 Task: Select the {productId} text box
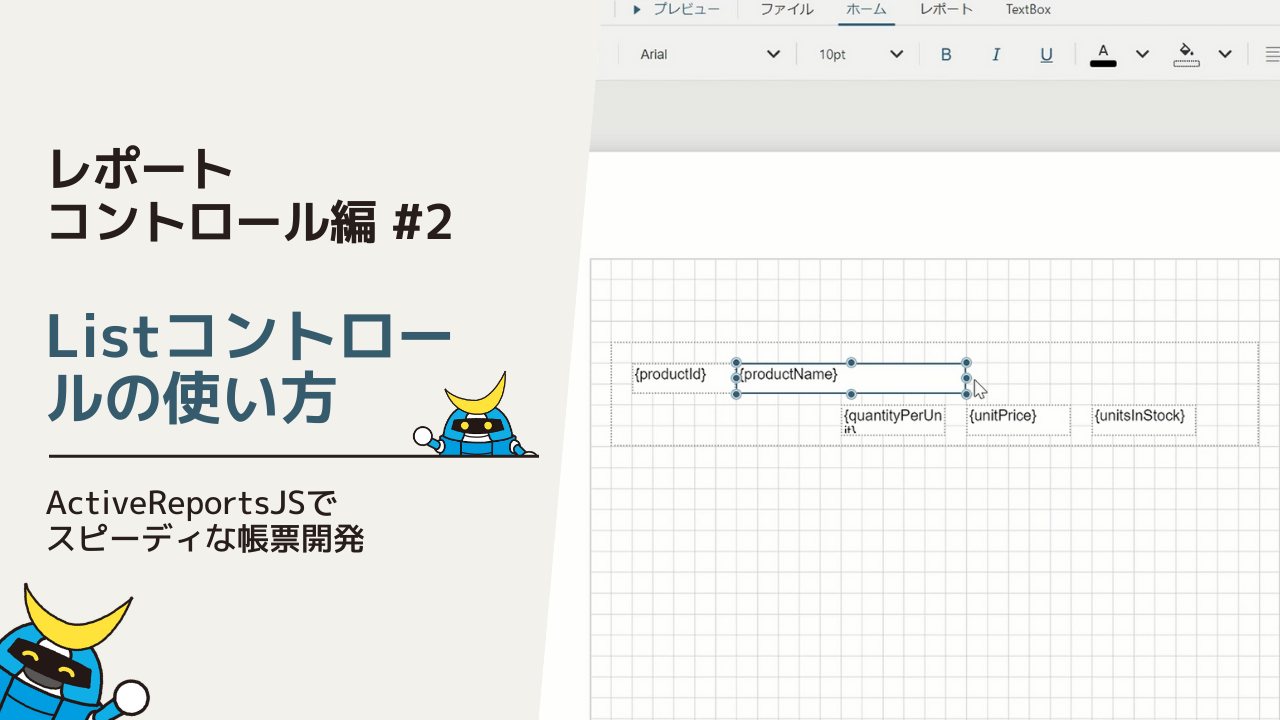coord(683,378)
